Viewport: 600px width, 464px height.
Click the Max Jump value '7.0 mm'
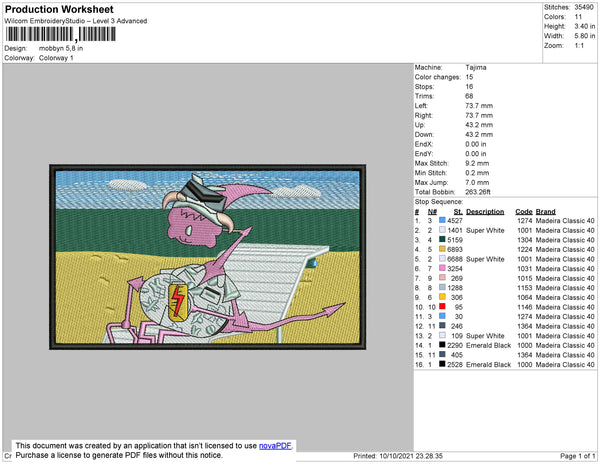(x=477, y=182)
